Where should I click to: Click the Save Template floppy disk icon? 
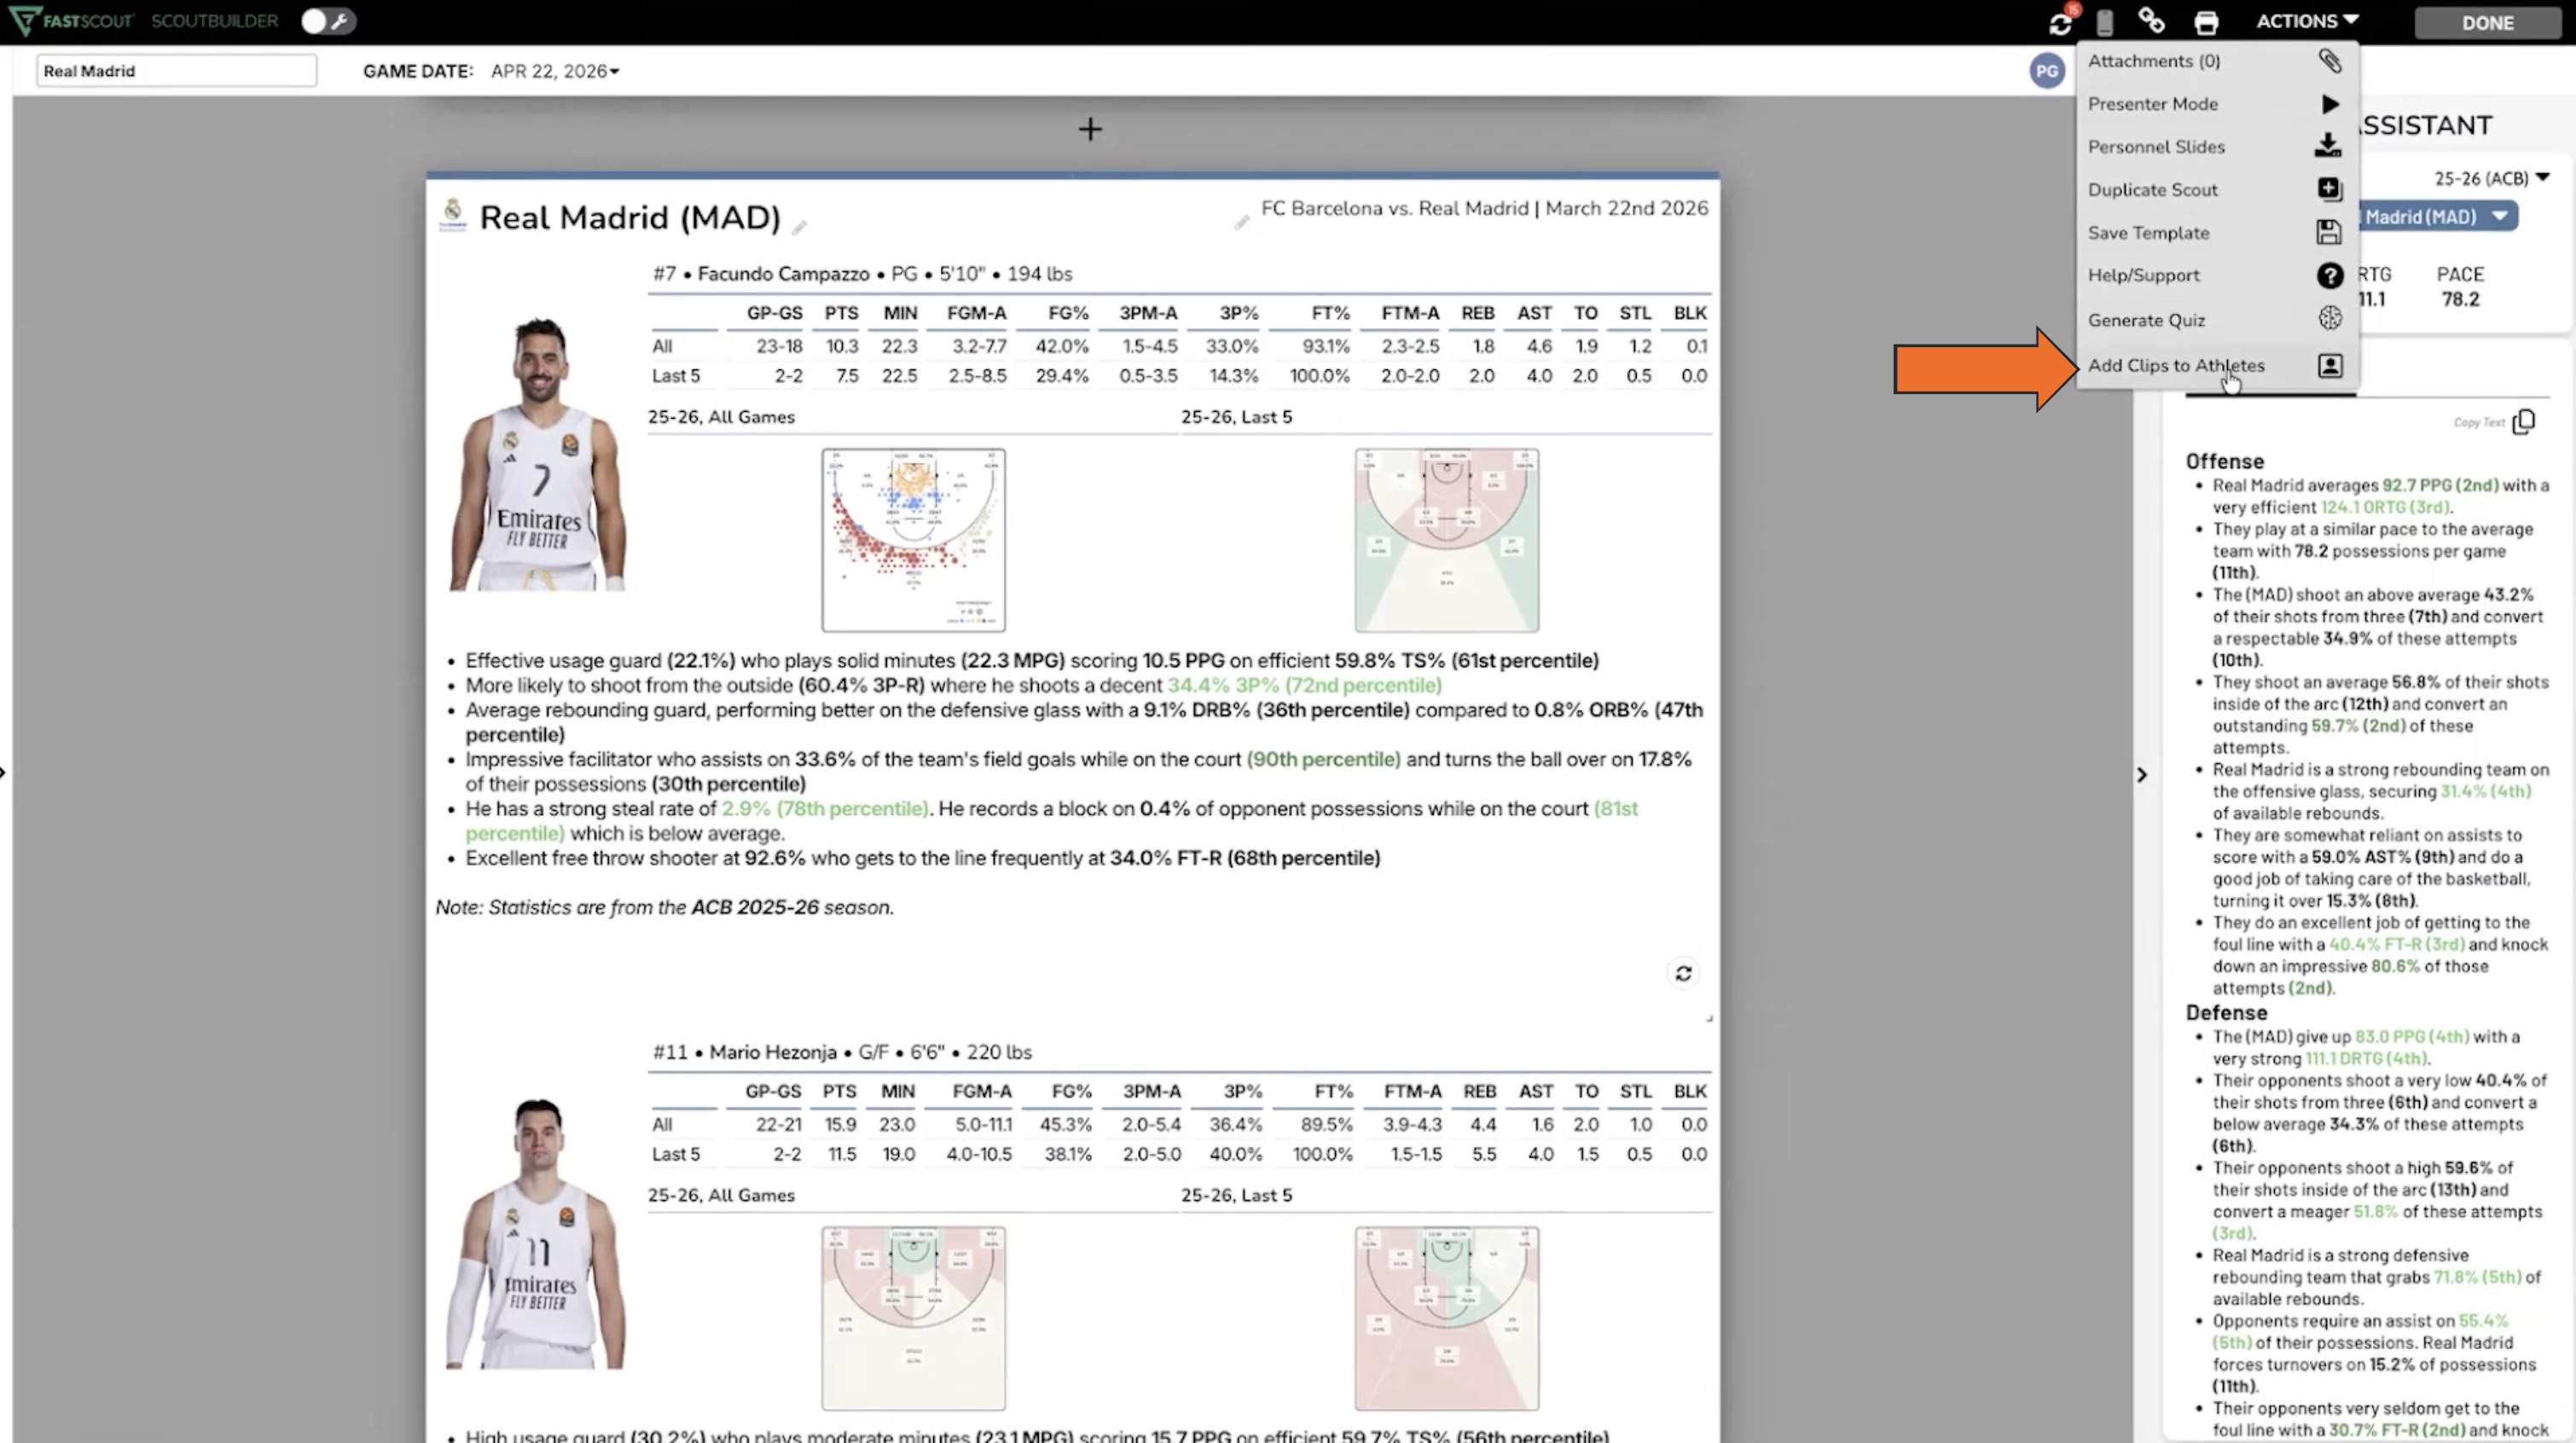2329,232
